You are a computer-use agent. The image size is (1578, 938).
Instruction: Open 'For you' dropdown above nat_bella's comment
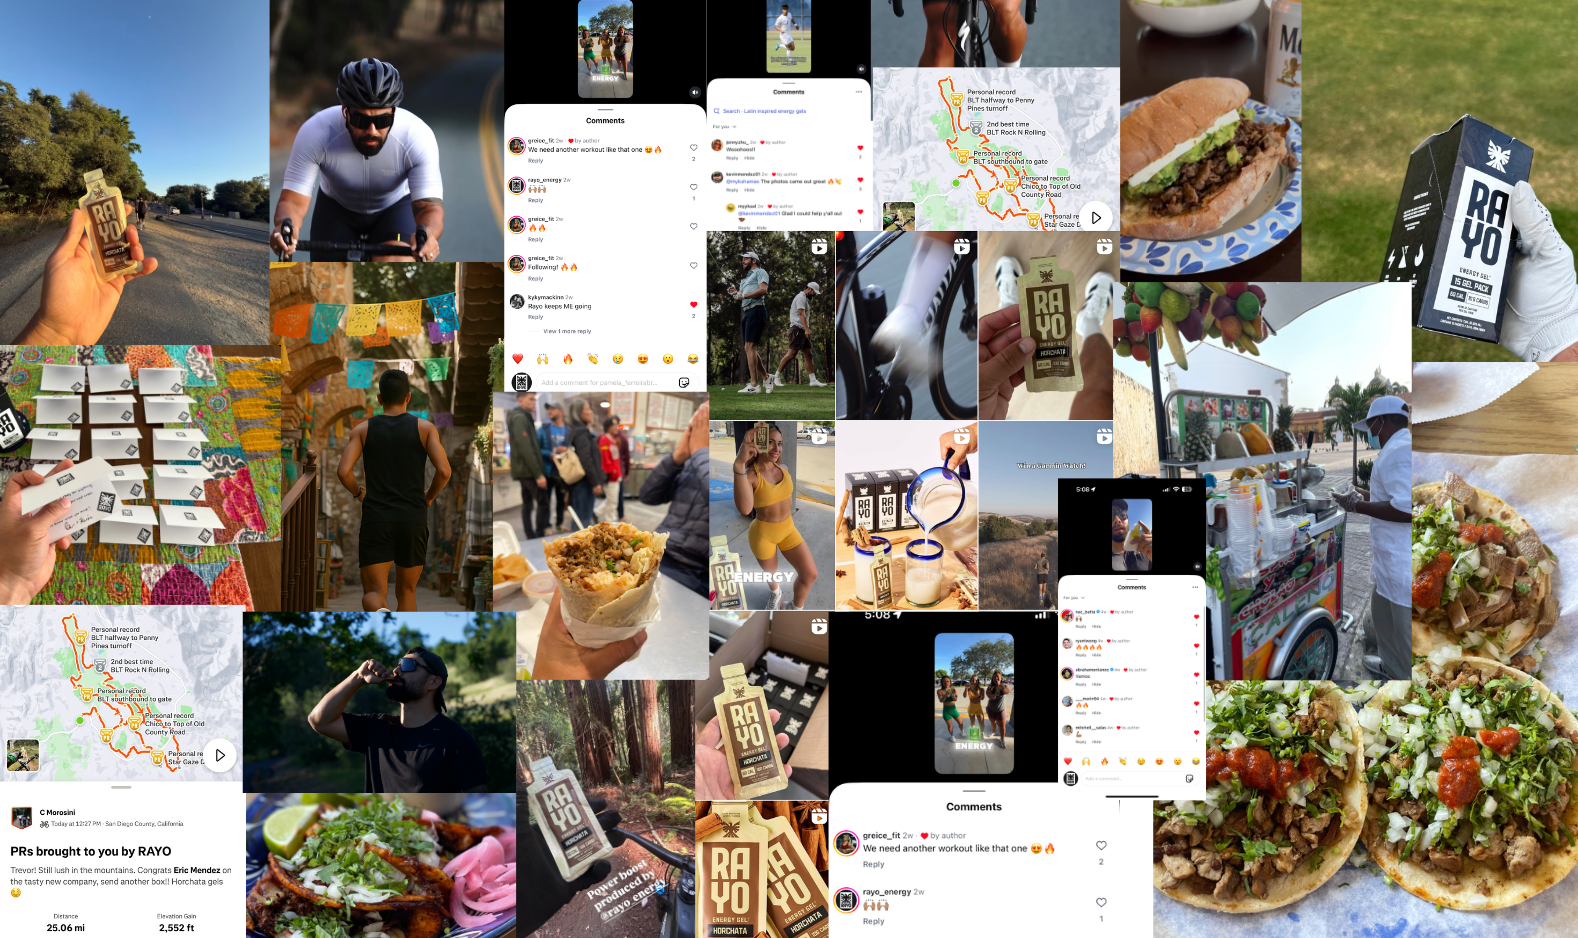pyautogui.click(x=1073, y=598)
